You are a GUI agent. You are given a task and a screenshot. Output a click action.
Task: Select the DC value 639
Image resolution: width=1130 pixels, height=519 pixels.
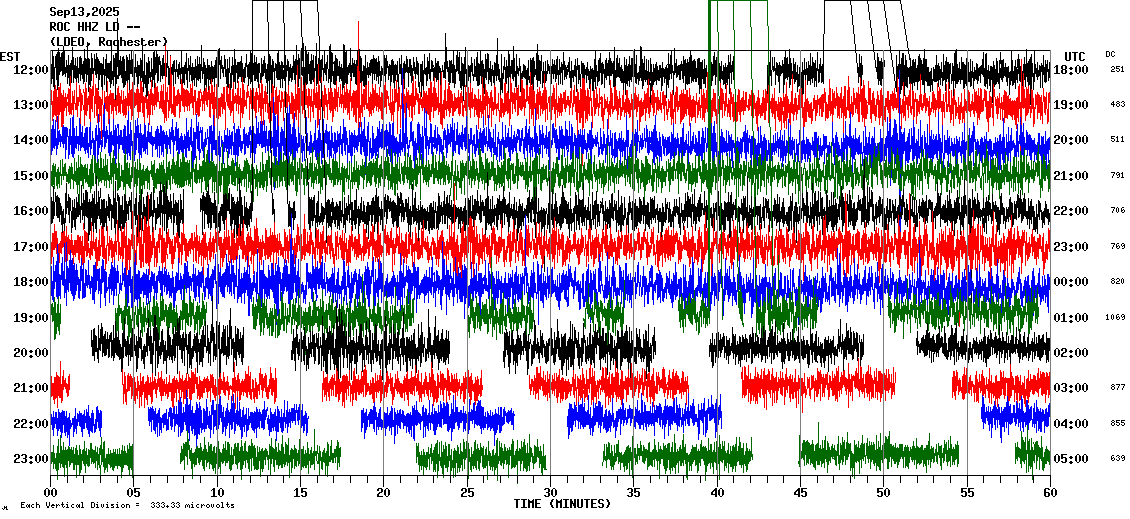tap(1117, 459)
